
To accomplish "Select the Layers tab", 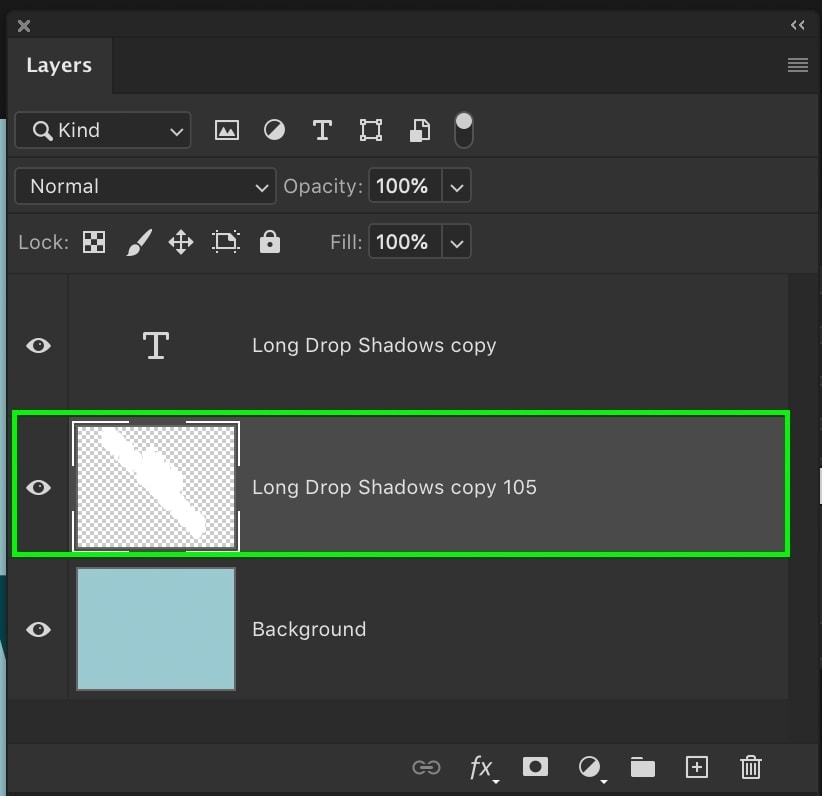I will 59,66.
